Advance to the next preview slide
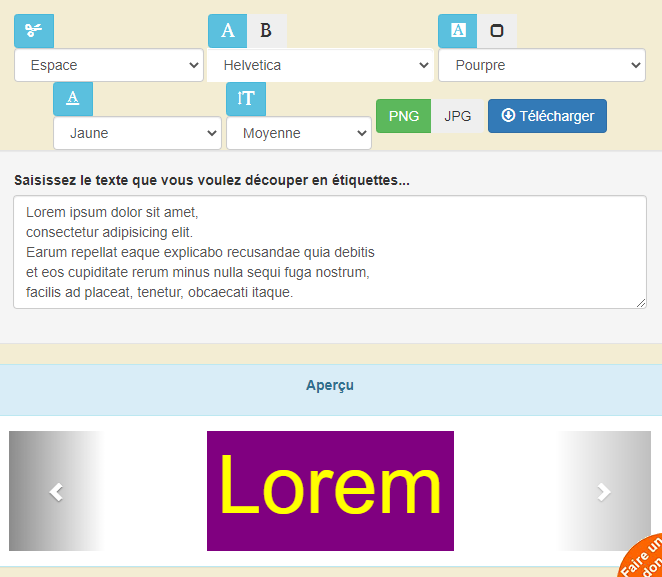Screen dimensions: 662x577 [604, 491]
